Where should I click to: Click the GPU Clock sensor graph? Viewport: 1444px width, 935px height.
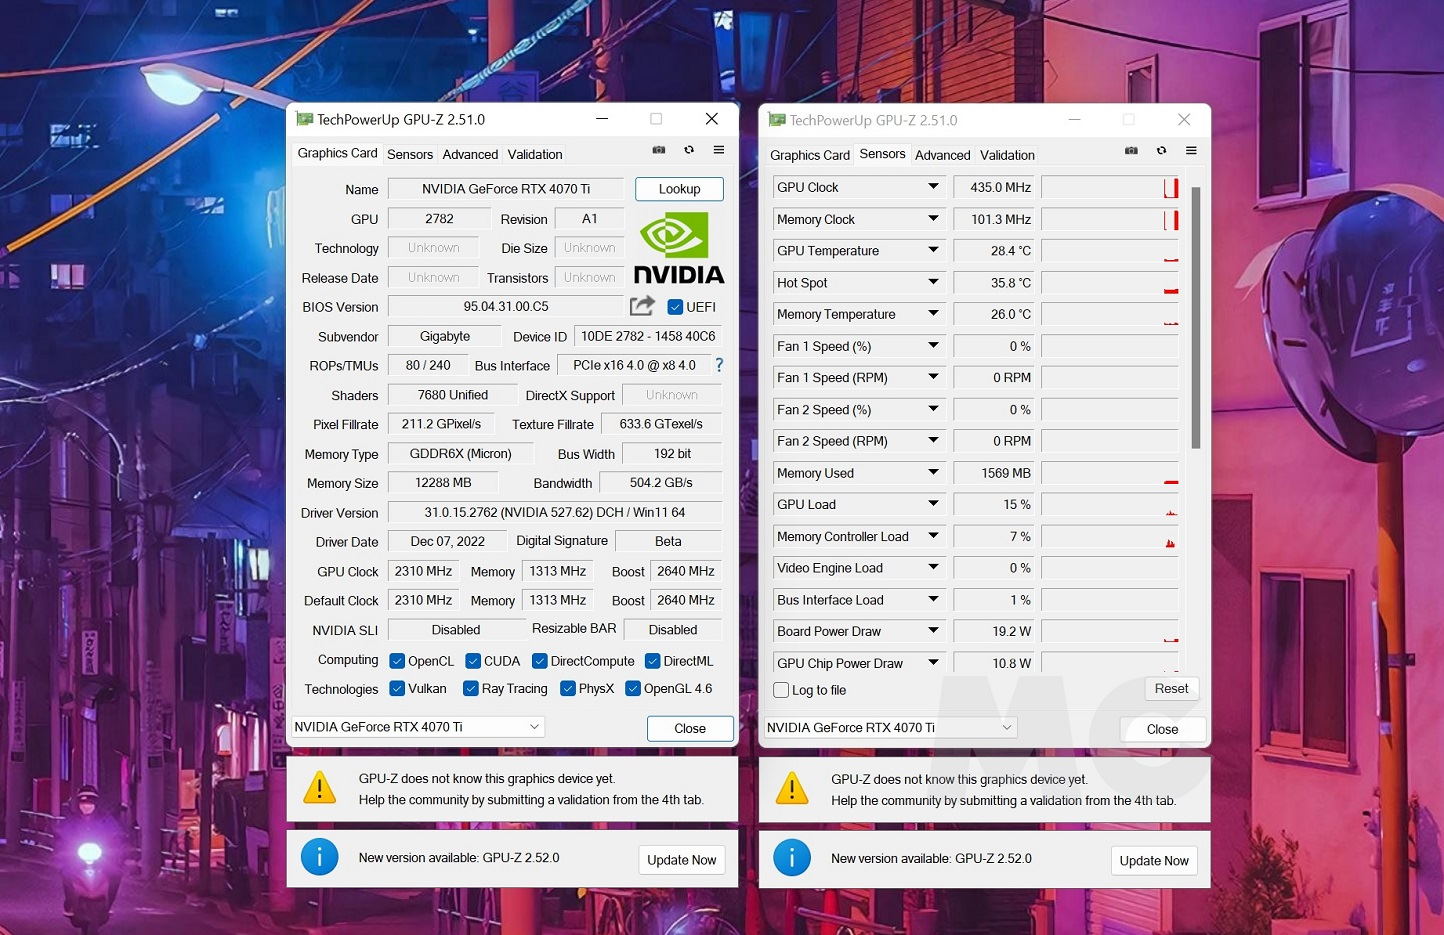tap(1110, 188)
